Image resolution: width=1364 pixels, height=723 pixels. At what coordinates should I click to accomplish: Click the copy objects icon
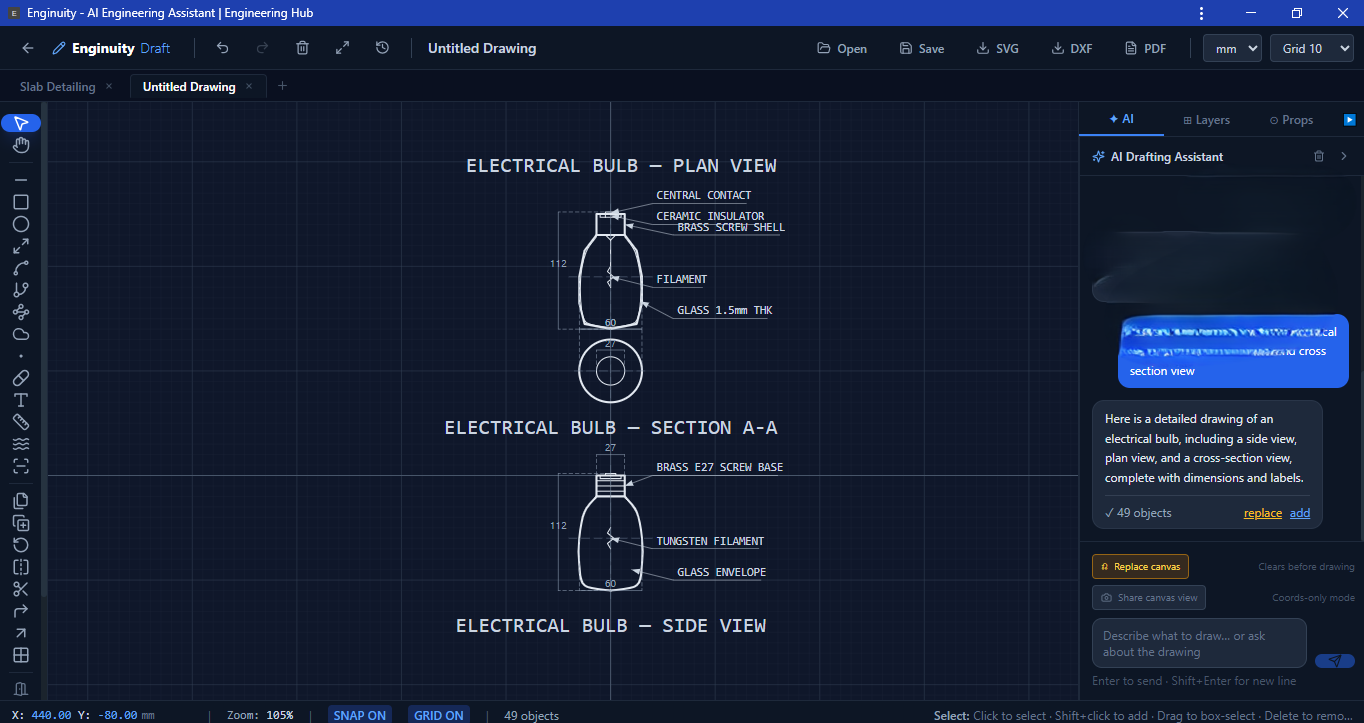[x=21, y=501]
